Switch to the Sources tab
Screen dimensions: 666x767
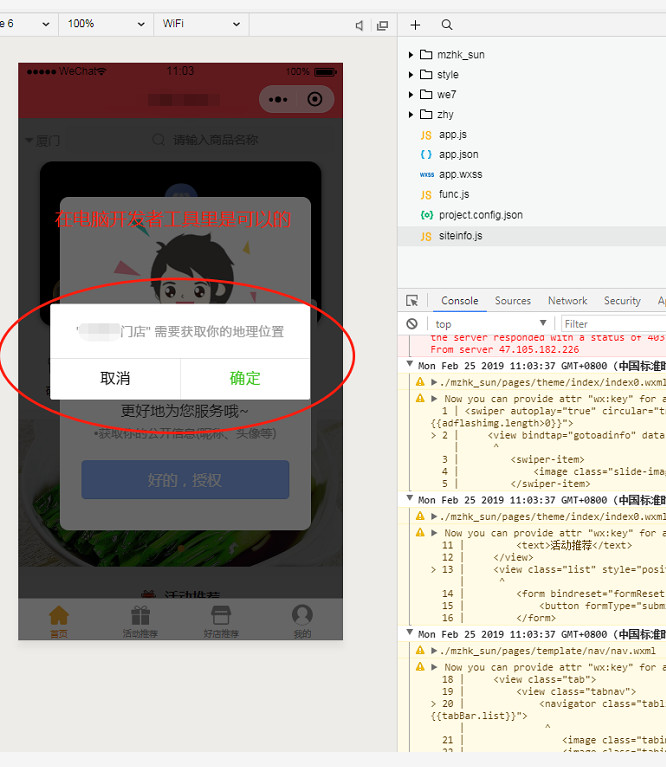point(512,301)
